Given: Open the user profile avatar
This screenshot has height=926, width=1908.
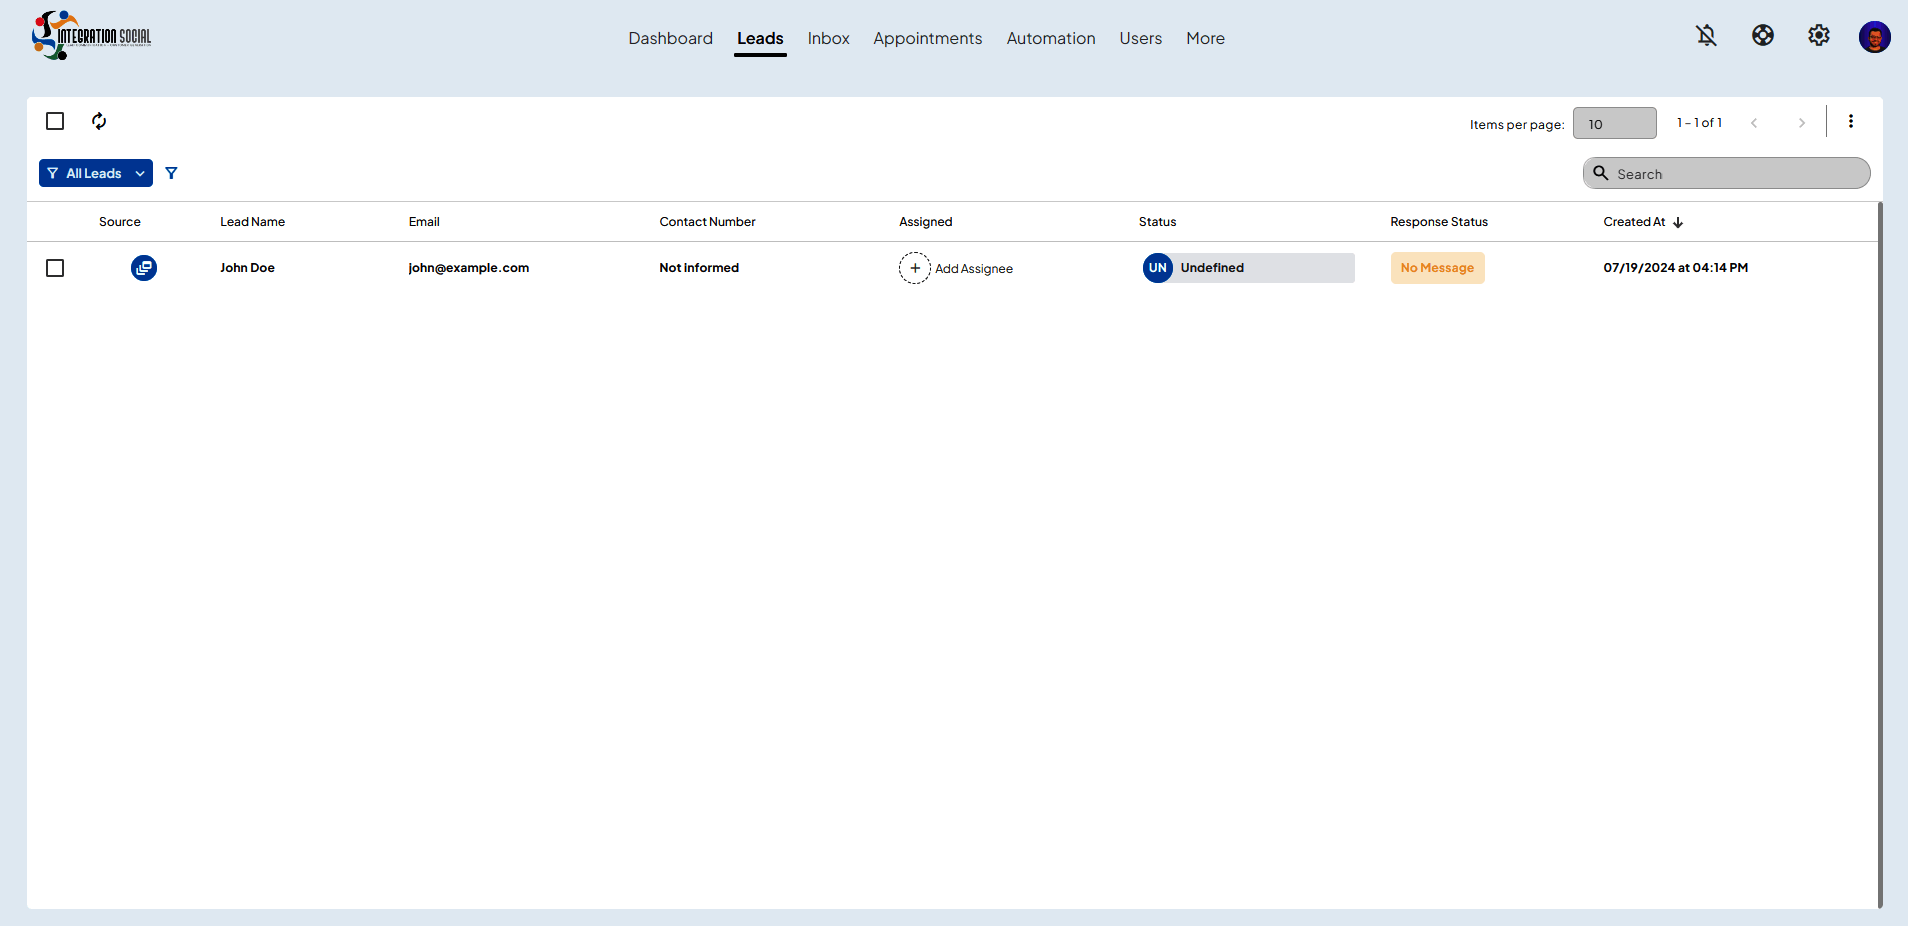Looking at the screenshot, I should pyautogui.click(x=1874, y=37).
